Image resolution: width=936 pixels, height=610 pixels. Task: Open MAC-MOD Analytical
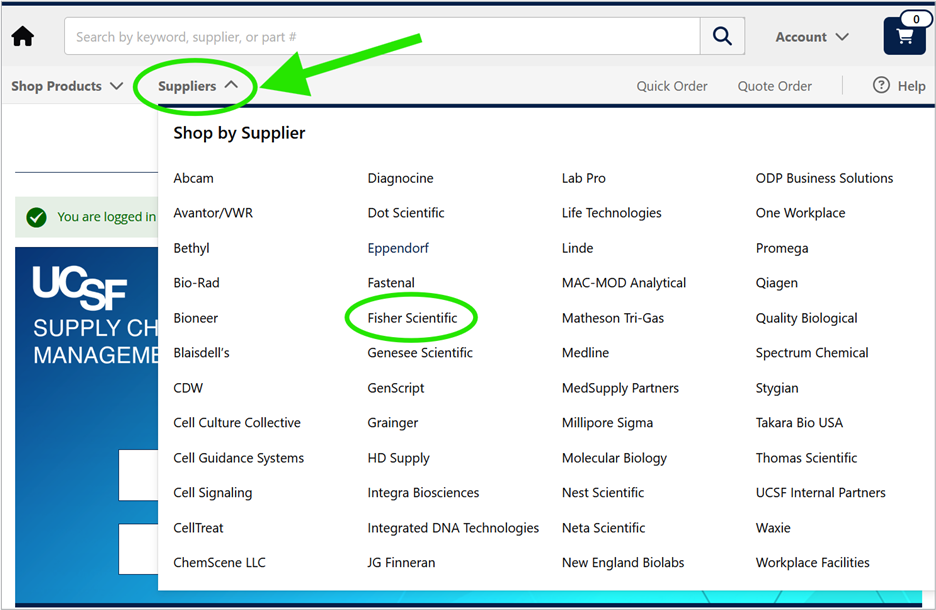(624, 282)
